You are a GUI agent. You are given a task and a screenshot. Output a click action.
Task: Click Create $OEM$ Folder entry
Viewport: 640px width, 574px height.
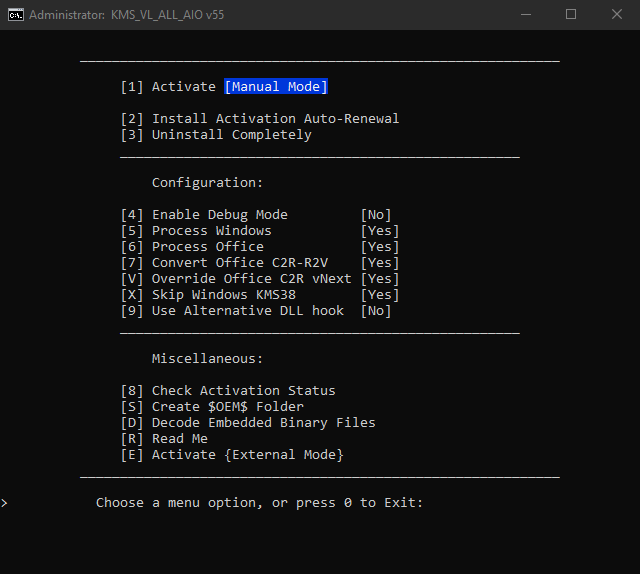212,407
